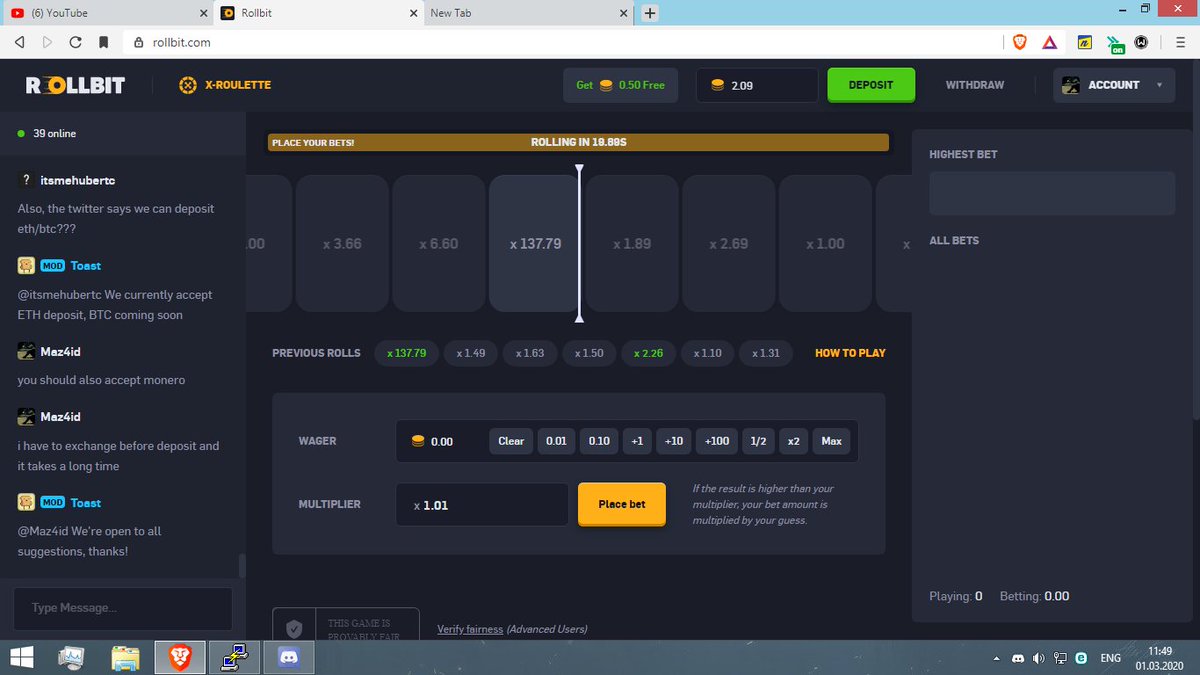Click the Place bet button

coord(622,504)
